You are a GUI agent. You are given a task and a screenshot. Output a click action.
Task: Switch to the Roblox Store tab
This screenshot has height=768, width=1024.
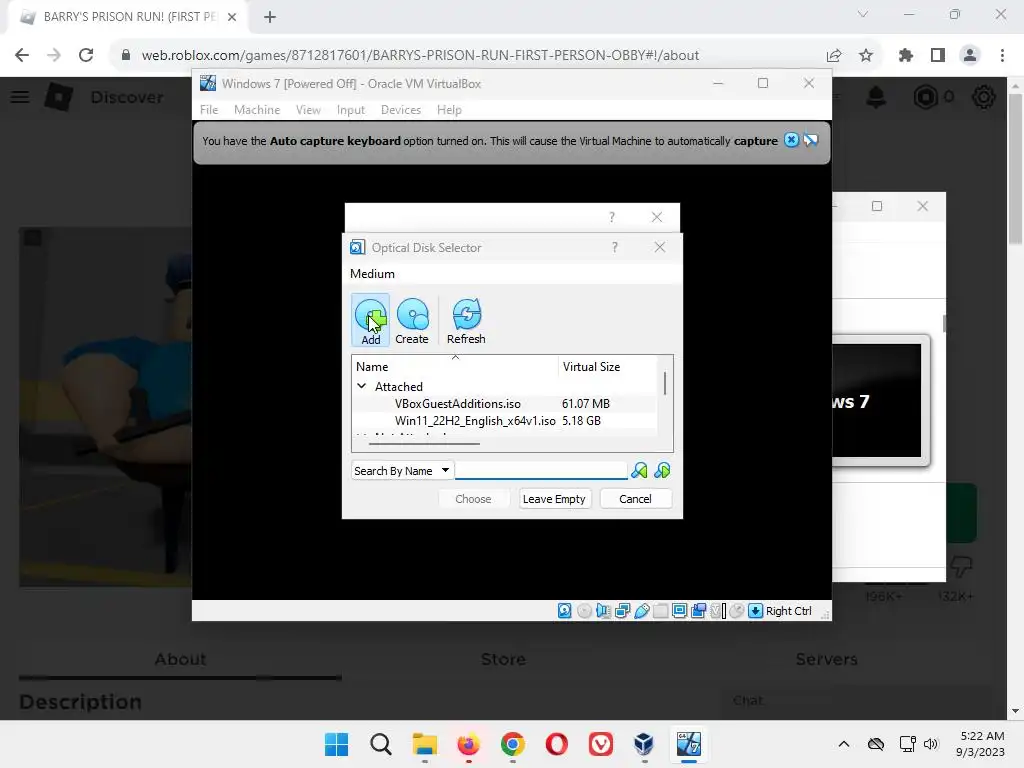tap(503, 659)
